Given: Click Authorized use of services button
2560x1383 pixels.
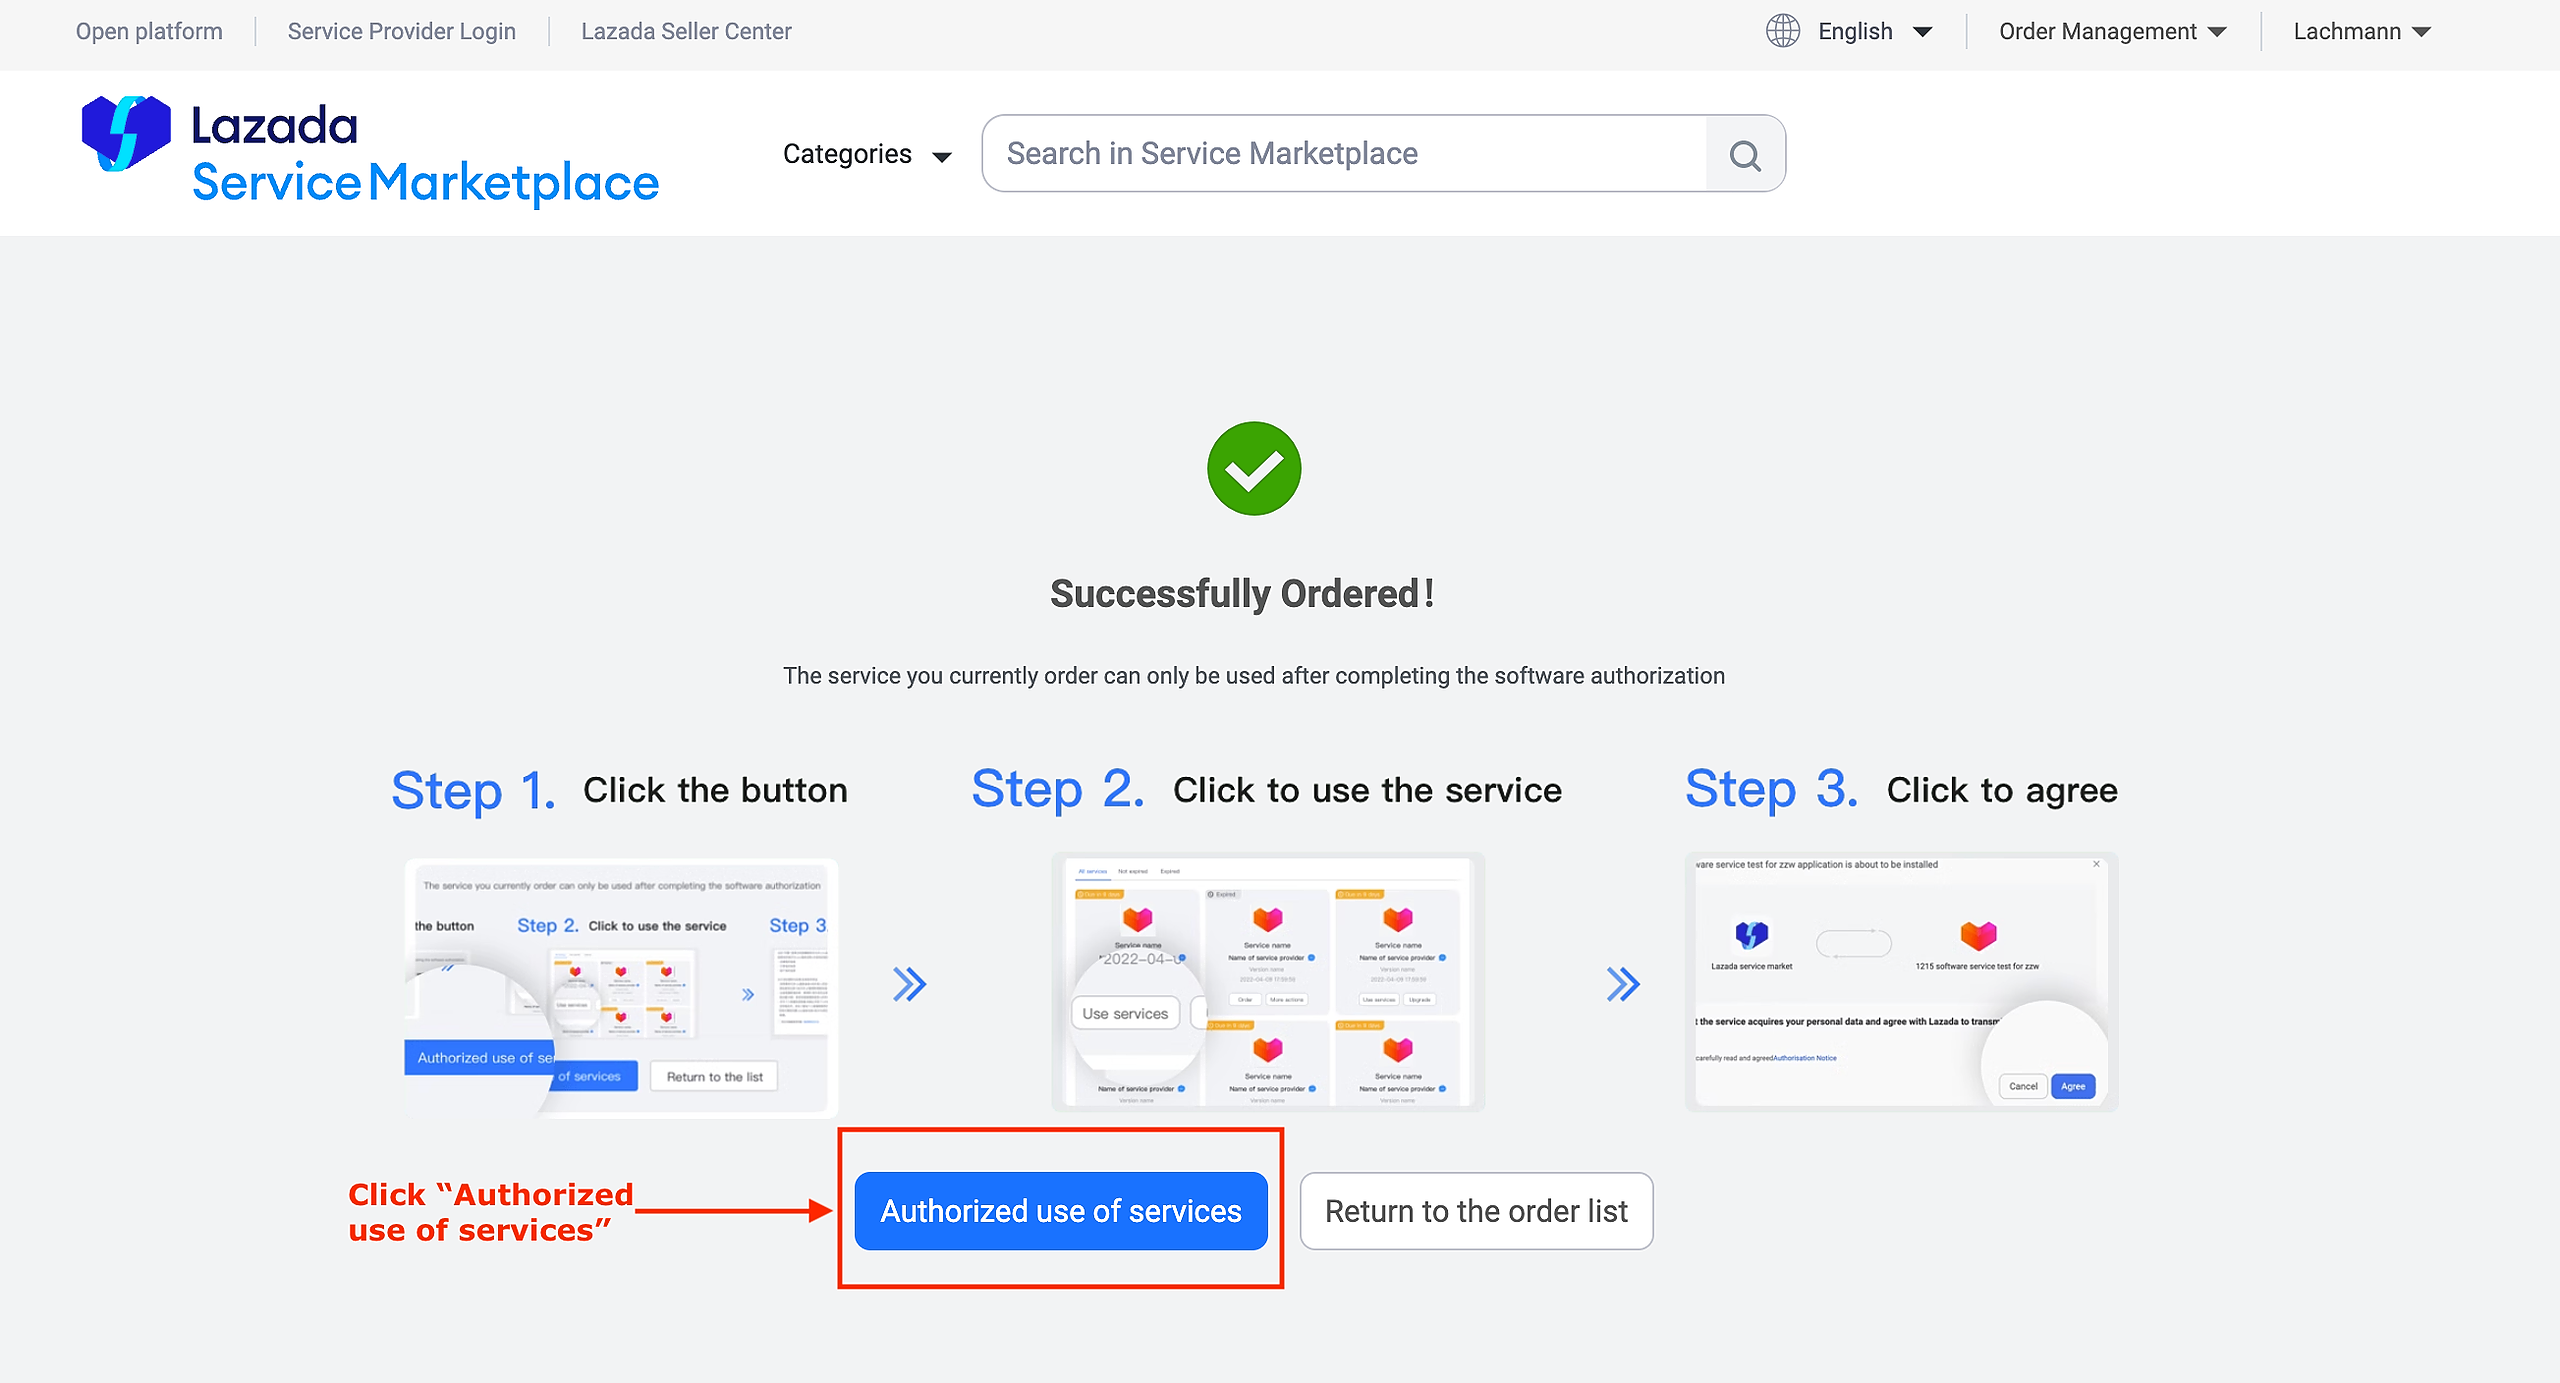Looking at the screenshot, I should 1060,1211.
